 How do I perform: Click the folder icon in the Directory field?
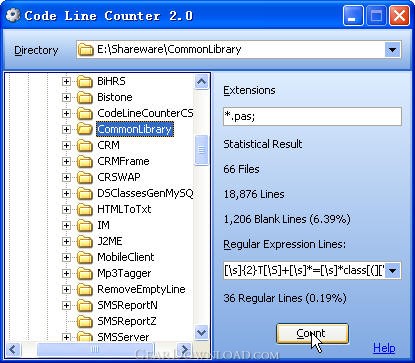tap(86, 50)
